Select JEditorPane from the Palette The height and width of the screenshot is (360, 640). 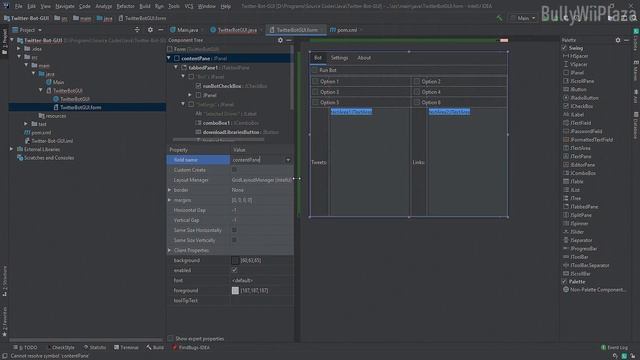coord(579,165)
